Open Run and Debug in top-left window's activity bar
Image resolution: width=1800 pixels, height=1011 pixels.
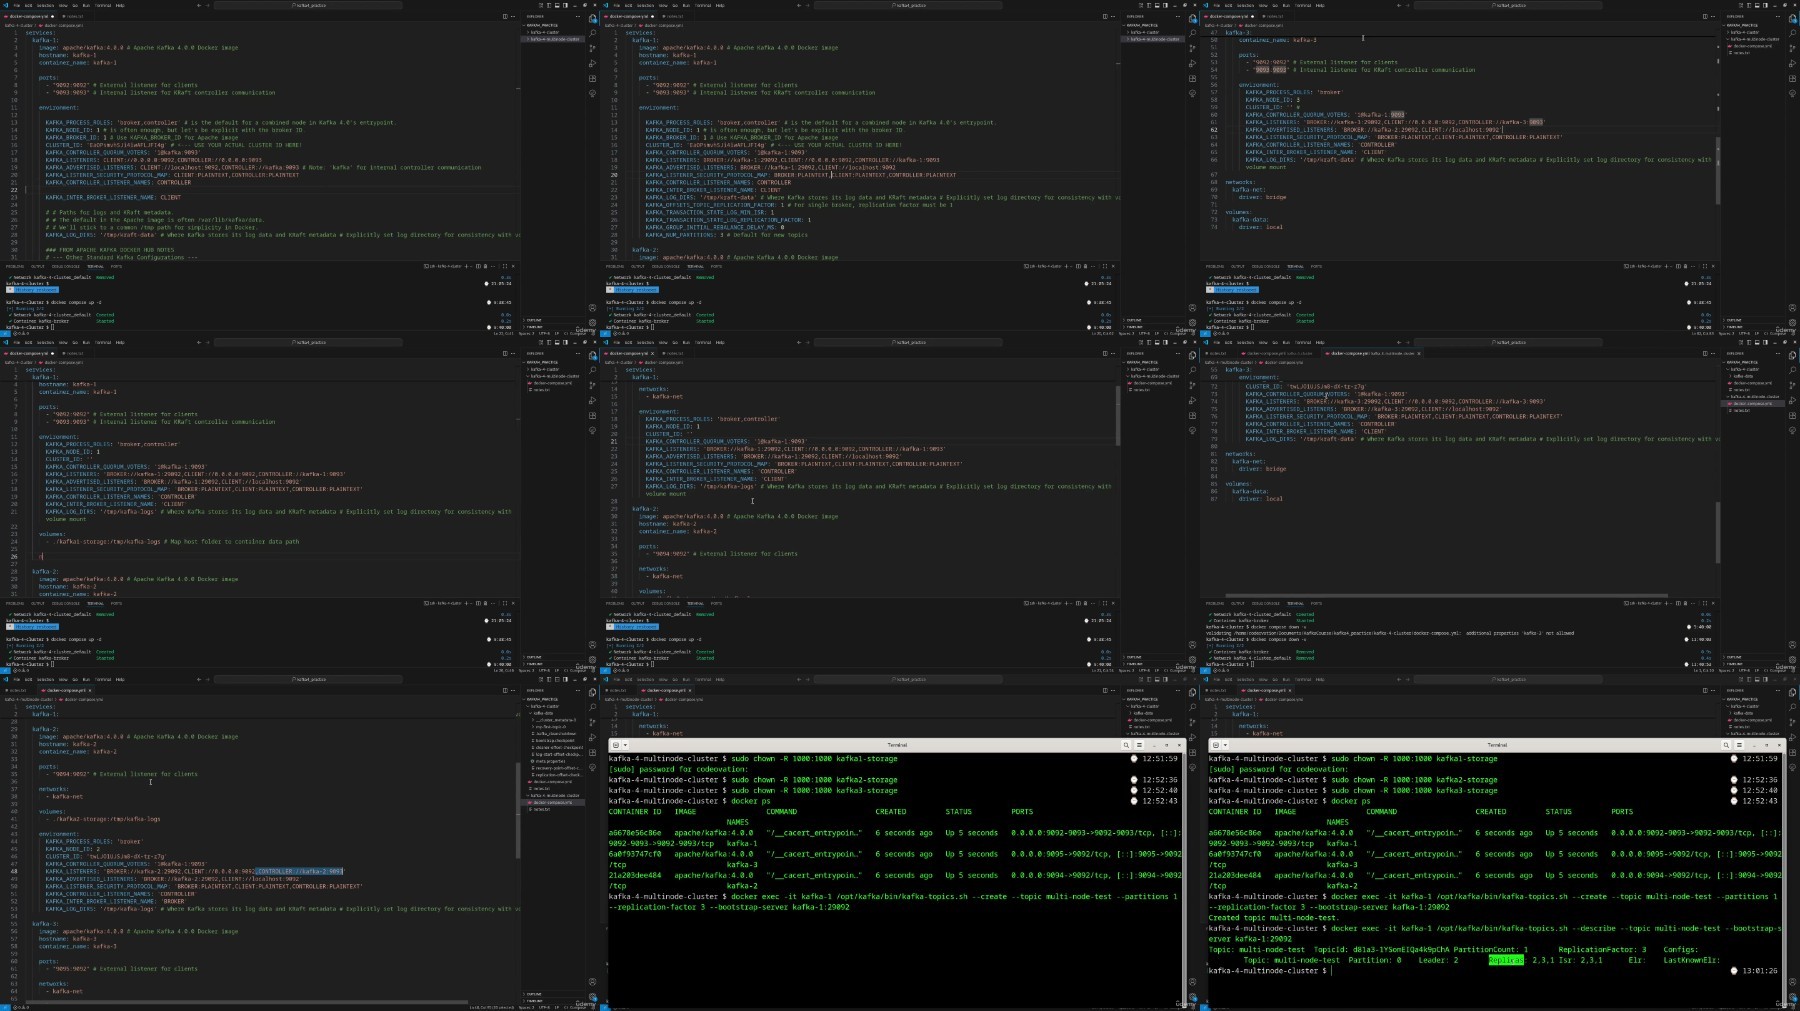point(593,63)
